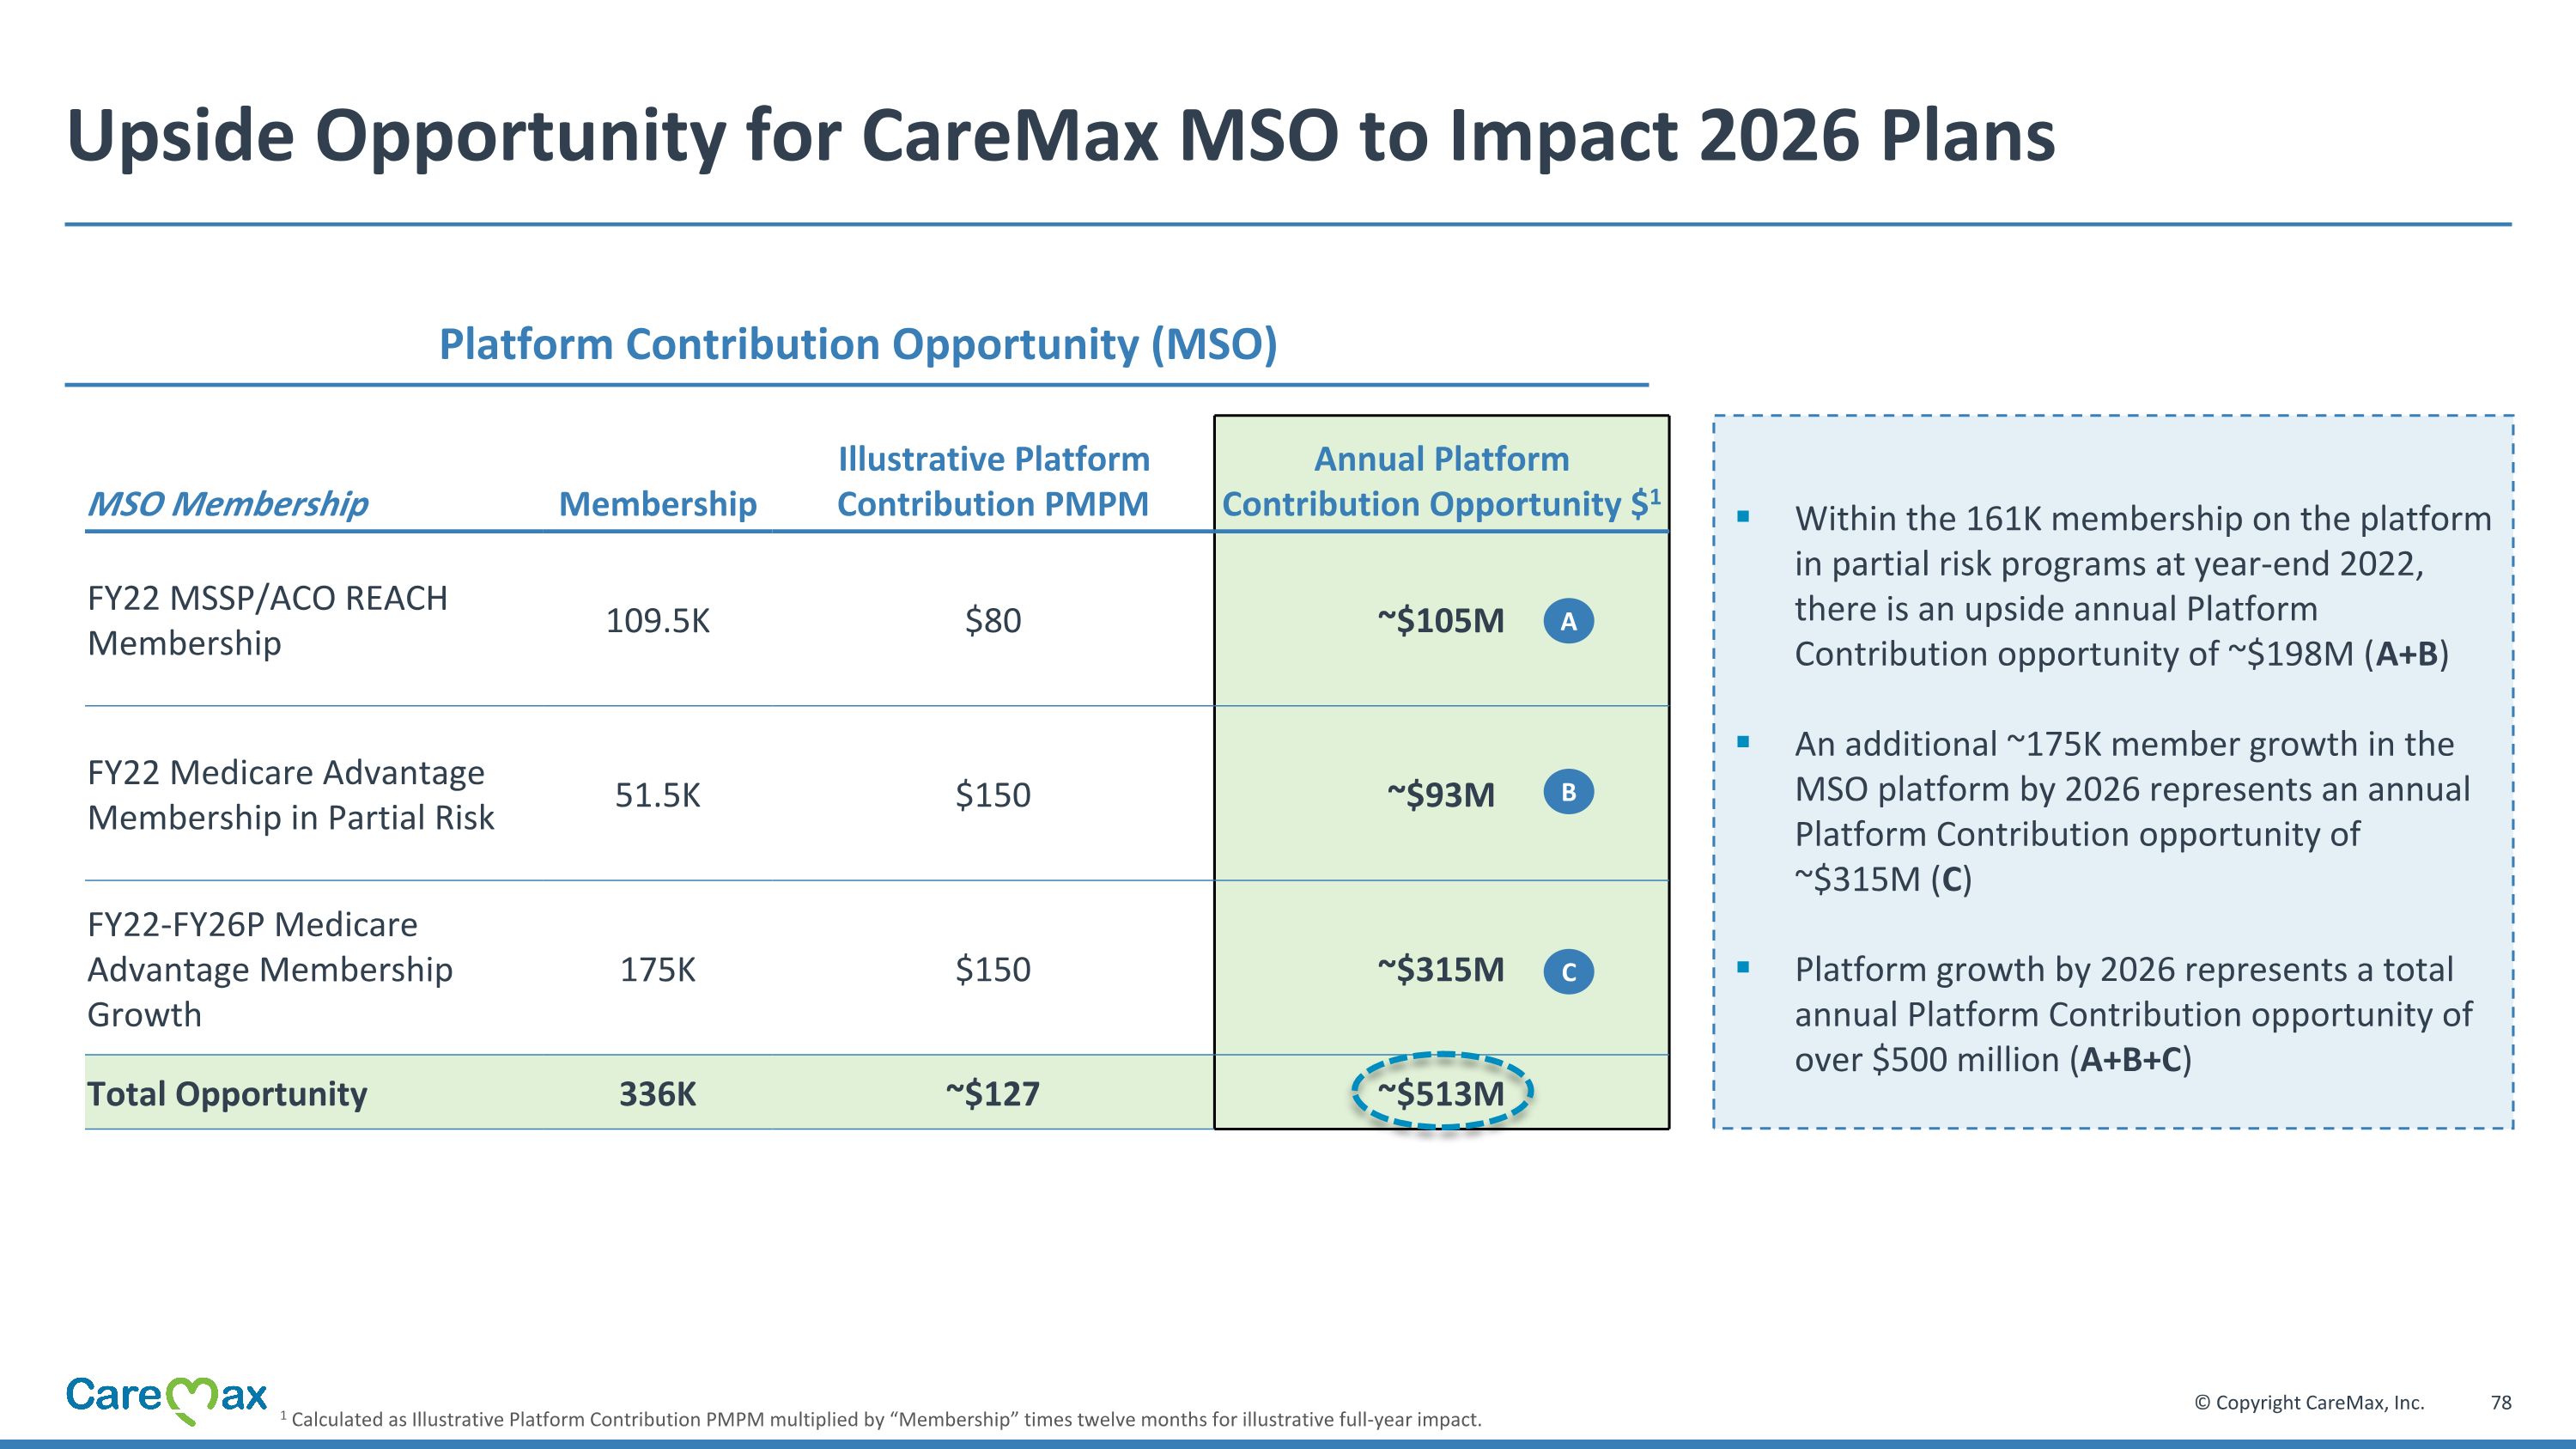Click the 175K membership value
The image size is (2576, 1449).
click(x=657, y=969)
